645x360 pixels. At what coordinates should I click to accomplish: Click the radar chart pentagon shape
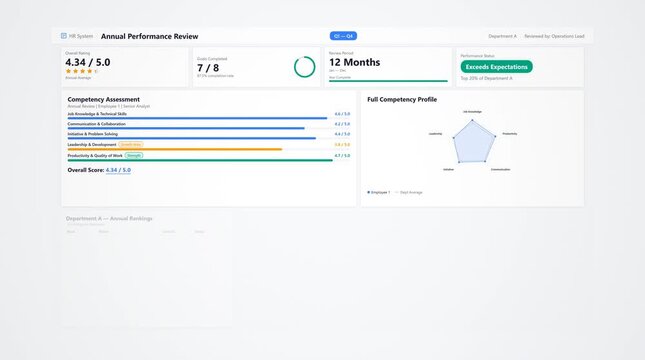pyautogui.click(x=473, y=142)
